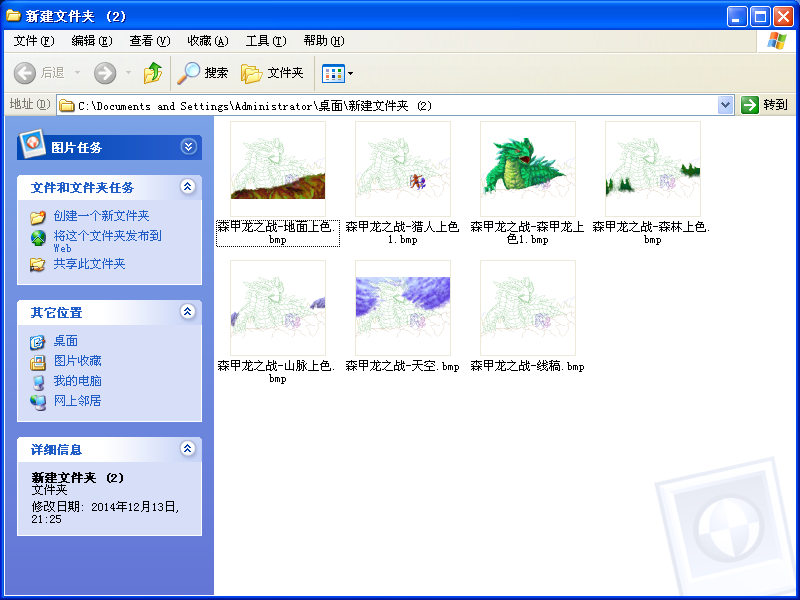Click the title bar folder icon
The width and height of the screenshot is (800, 600).
[x=13, y=16]
